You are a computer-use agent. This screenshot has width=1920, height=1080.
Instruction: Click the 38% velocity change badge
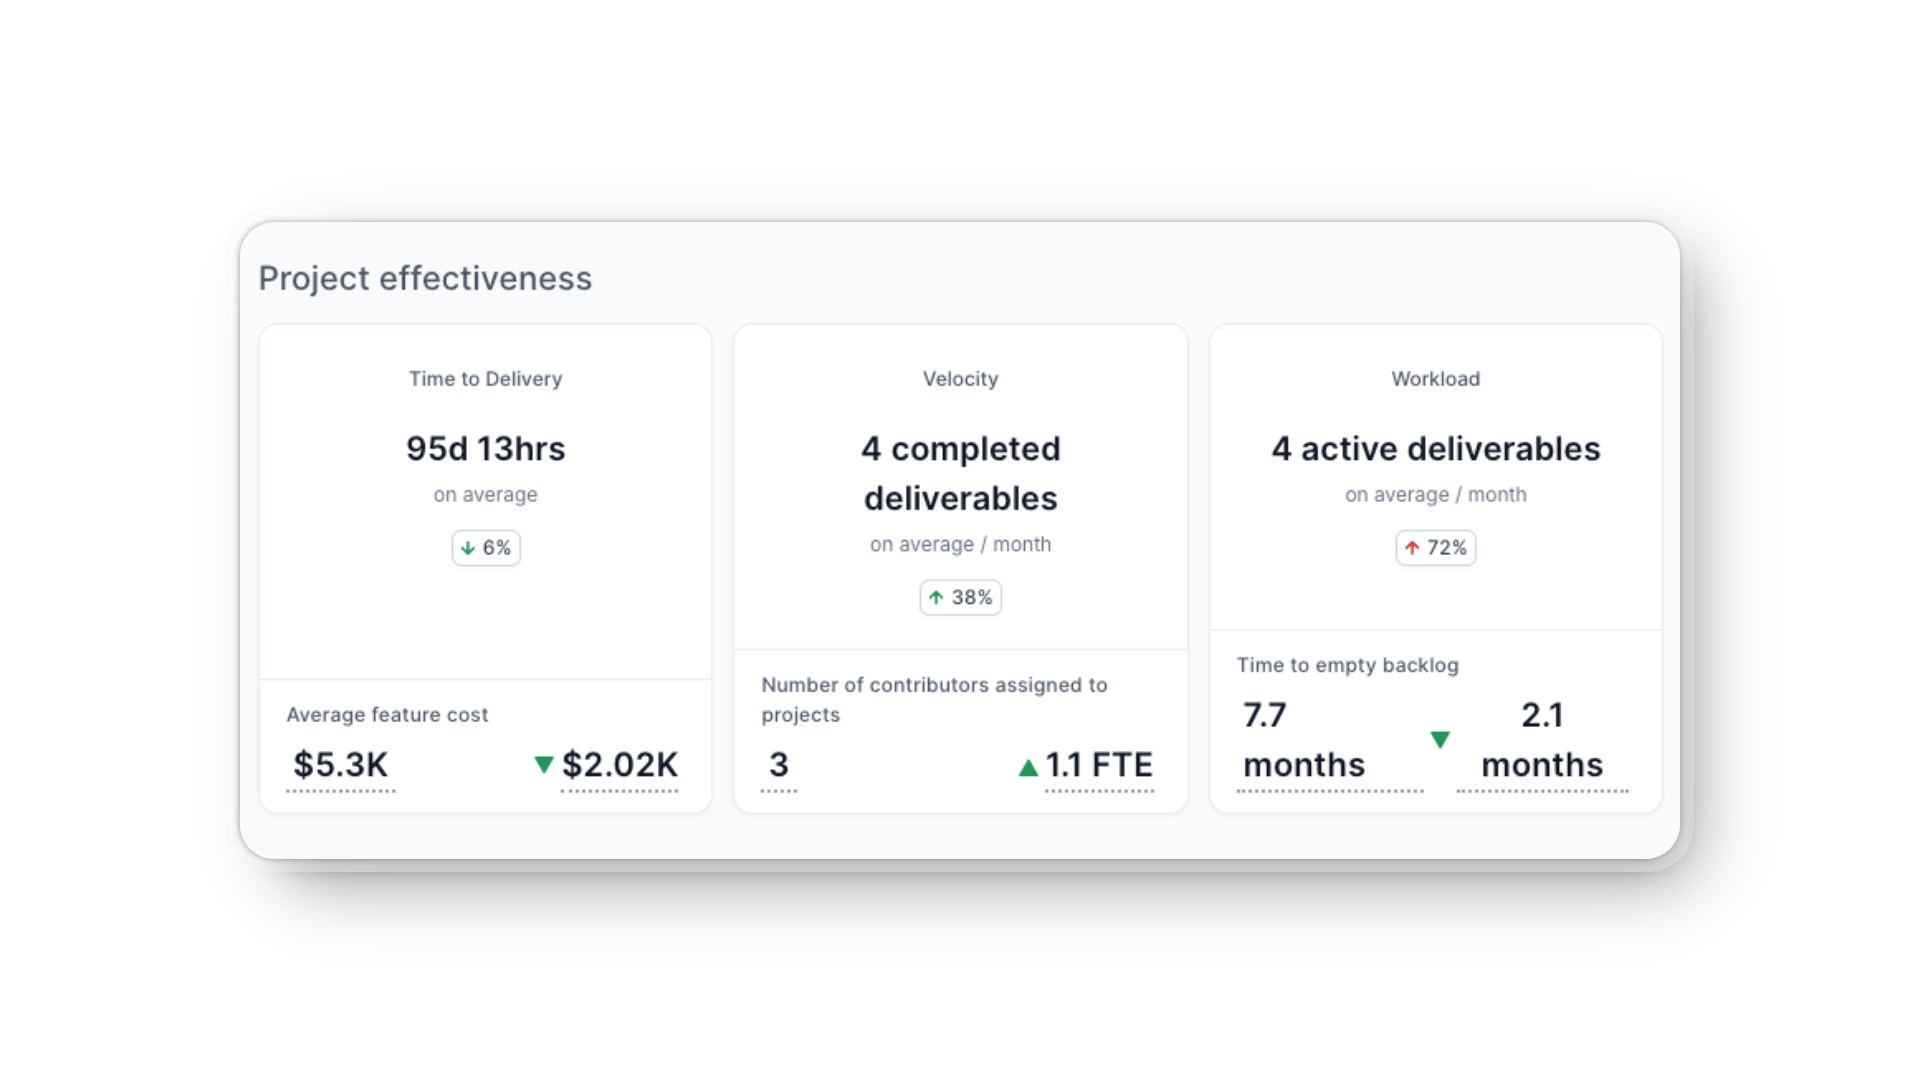959,597
